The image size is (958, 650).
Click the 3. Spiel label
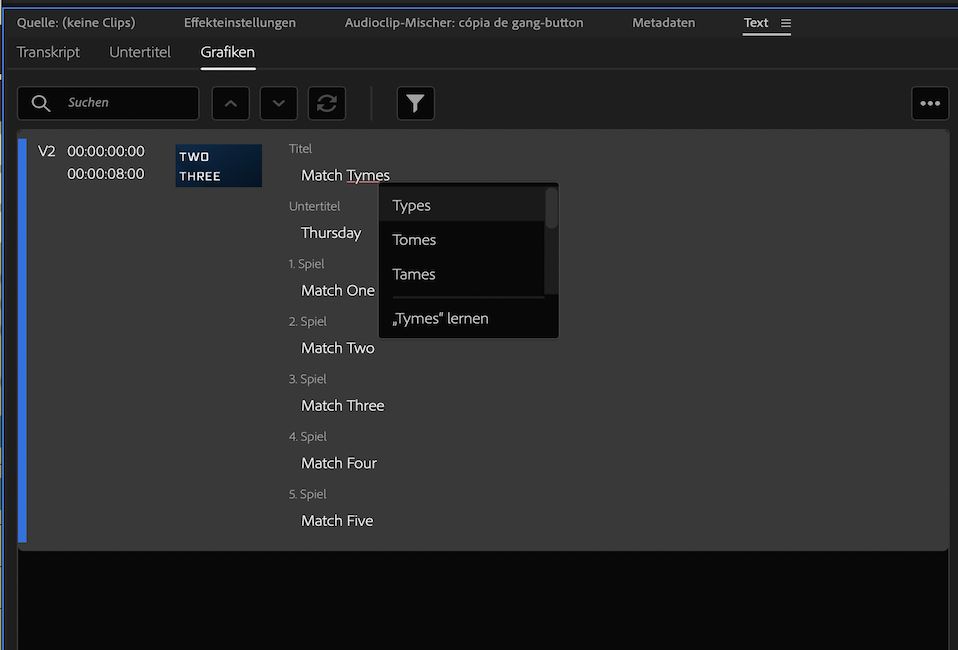(x=307, y=379)
